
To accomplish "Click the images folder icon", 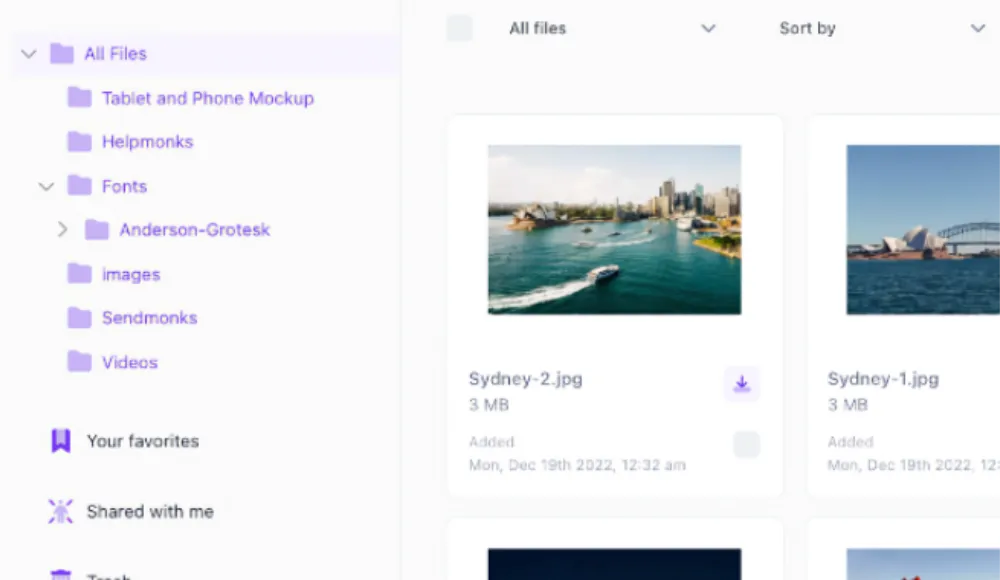I will [x=80, y=274].
